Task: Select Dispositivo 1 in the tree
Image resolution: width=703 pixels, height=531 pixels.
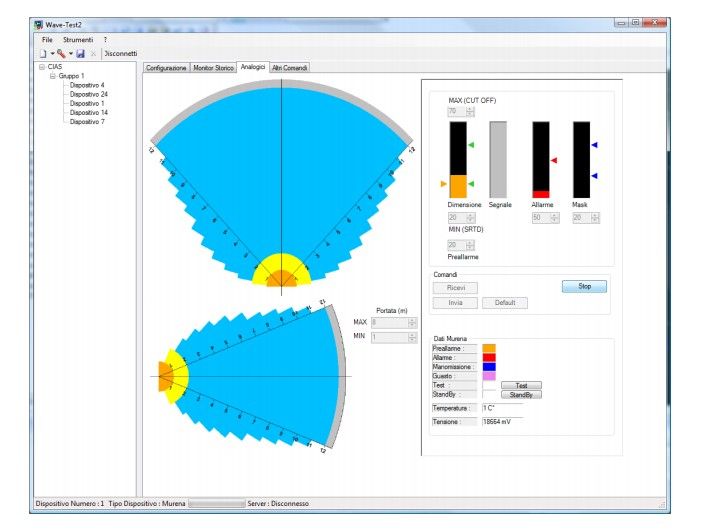Action: point(87,104)
